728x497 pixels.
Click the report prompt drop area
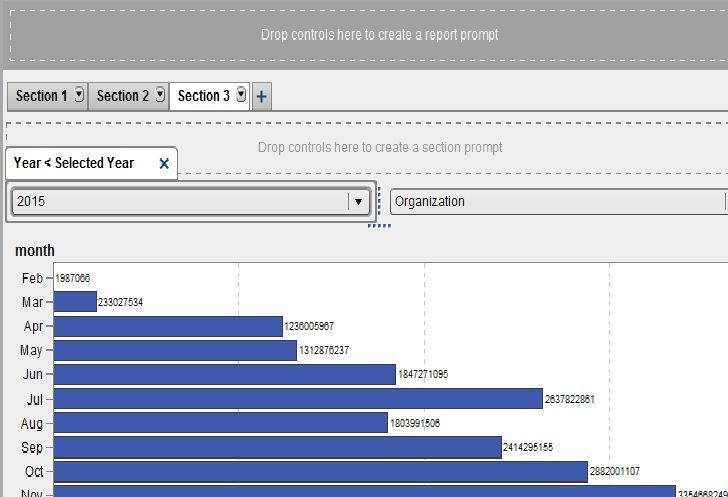(x=379, y=35)
